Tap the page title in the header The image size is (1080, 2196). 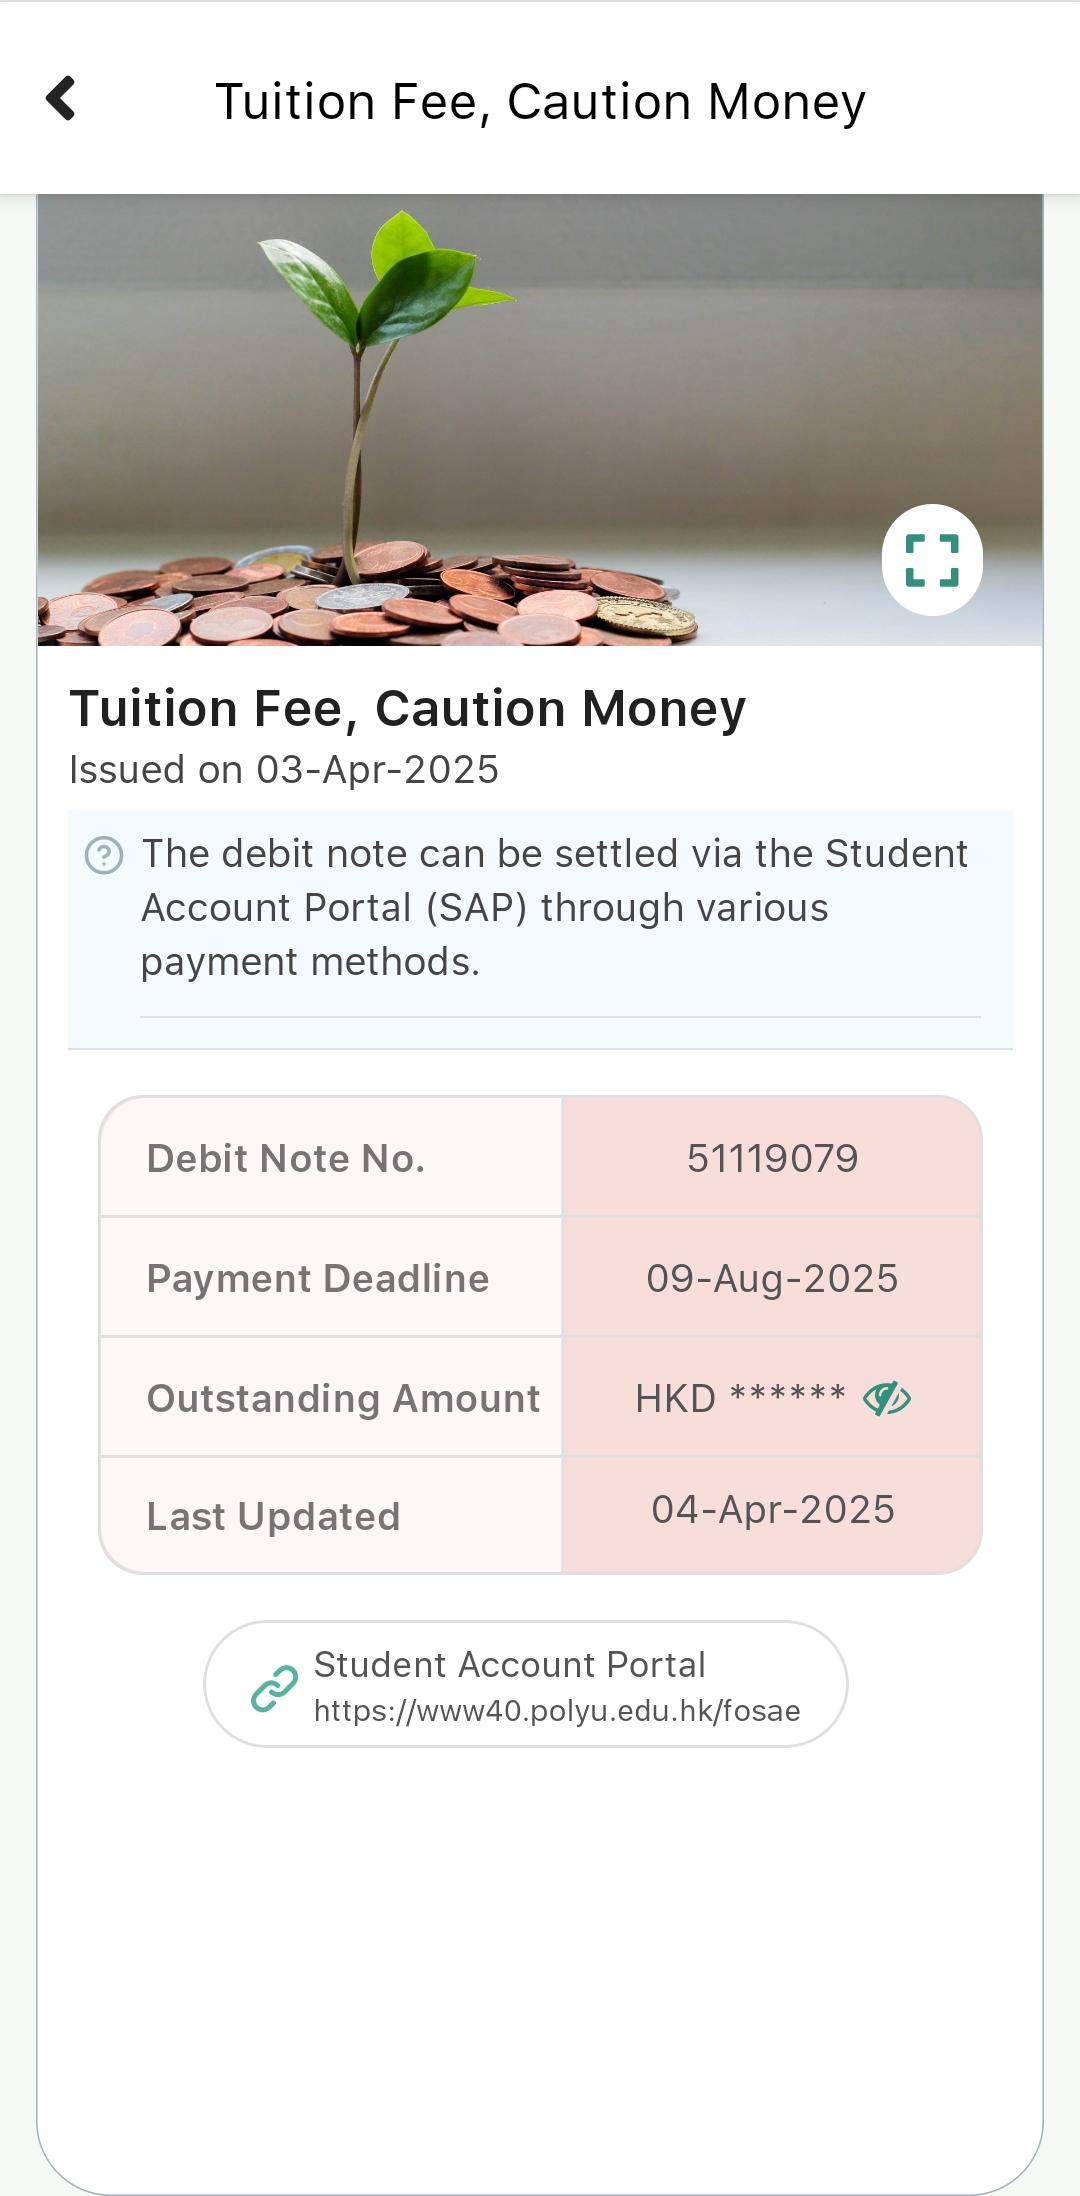(540, 101)
